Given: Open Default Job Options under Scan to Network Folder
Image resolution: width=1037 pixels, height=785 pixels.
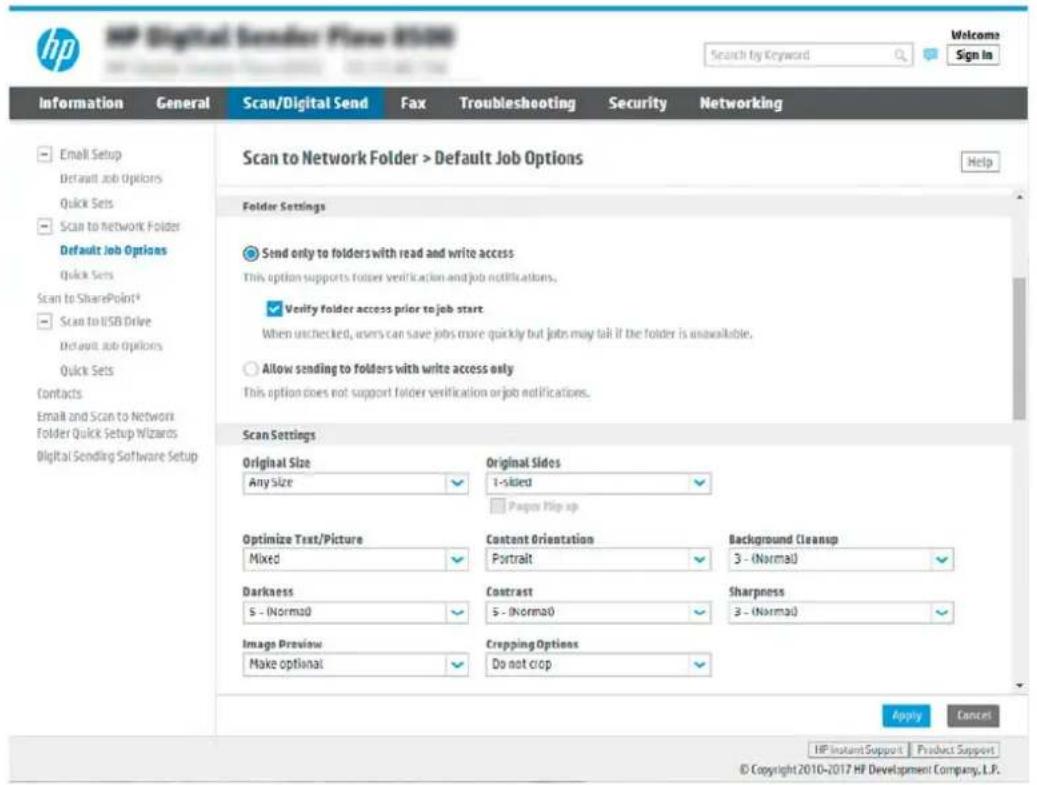Looking at the screenshot, I should pos(113,251).
